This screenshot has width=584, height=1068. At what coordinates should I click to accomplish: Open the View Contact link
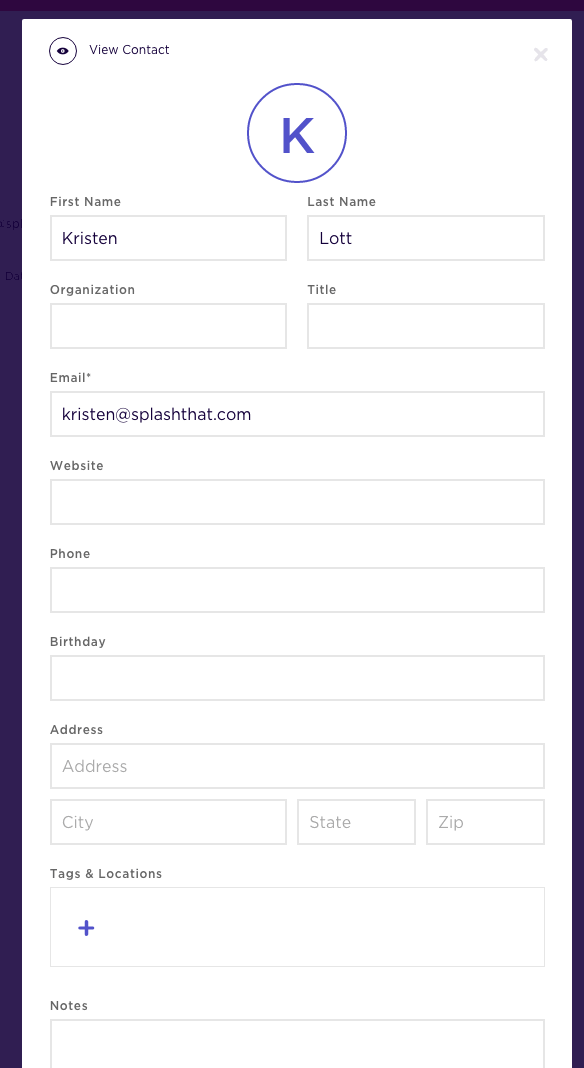129,50
